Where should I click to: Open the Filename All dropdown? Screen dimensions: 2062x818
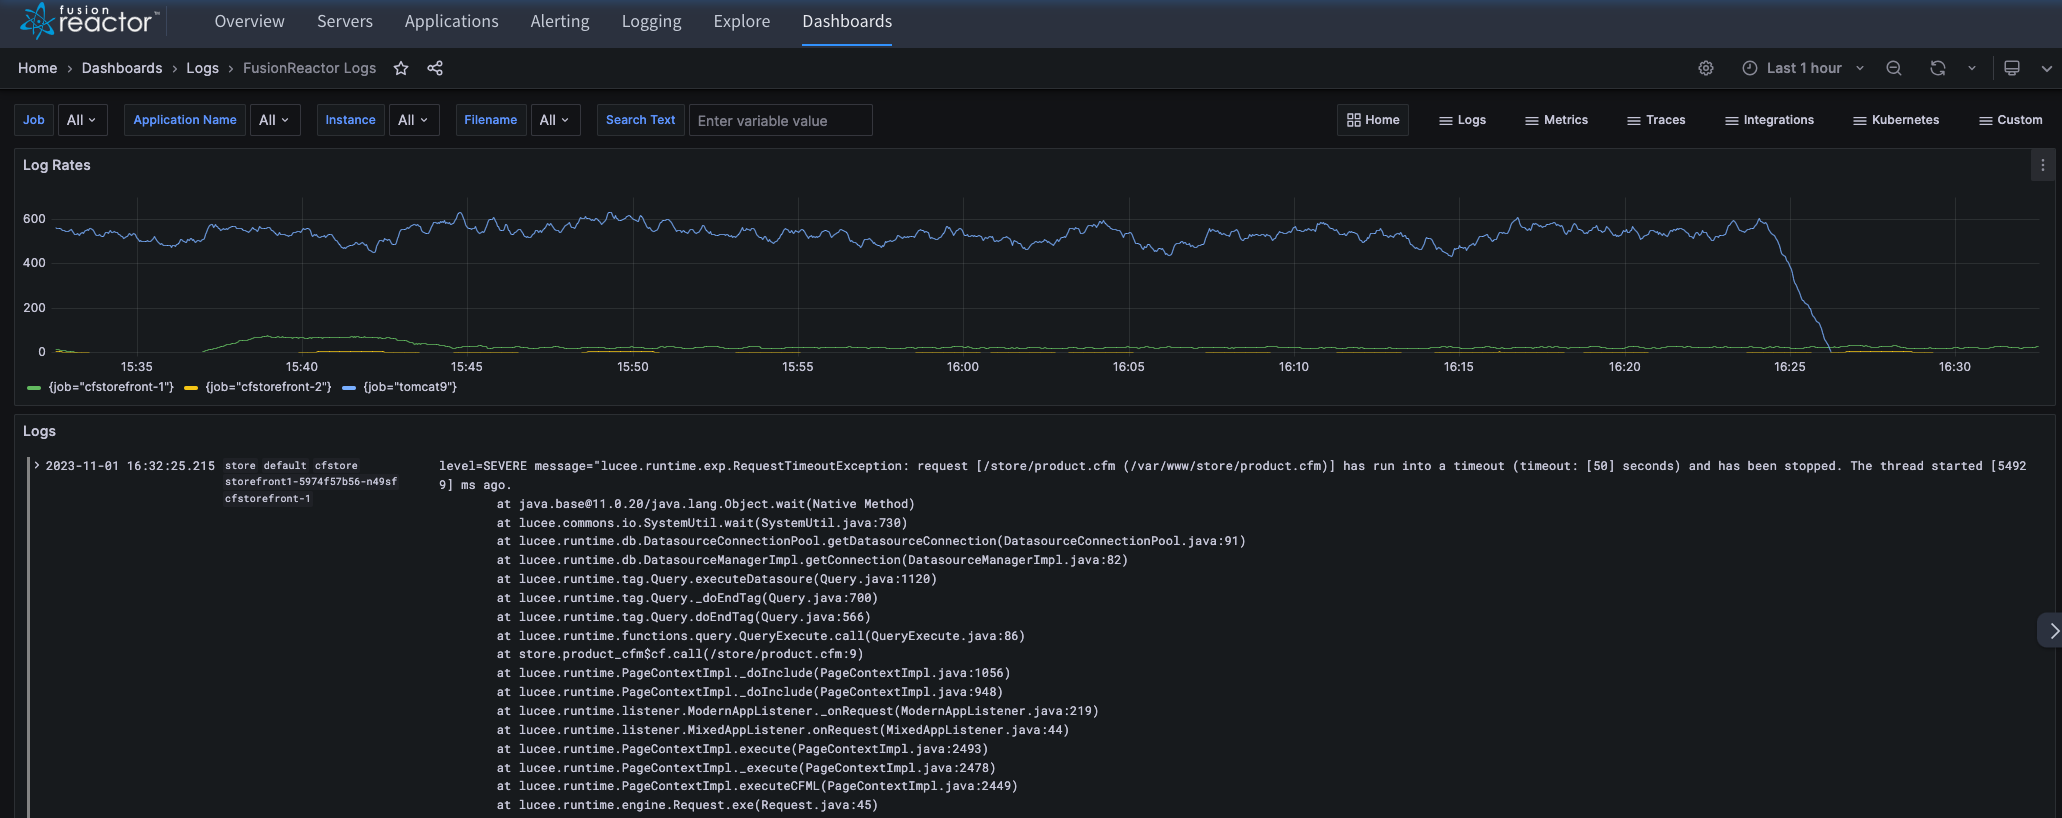[x=554, y=120]
